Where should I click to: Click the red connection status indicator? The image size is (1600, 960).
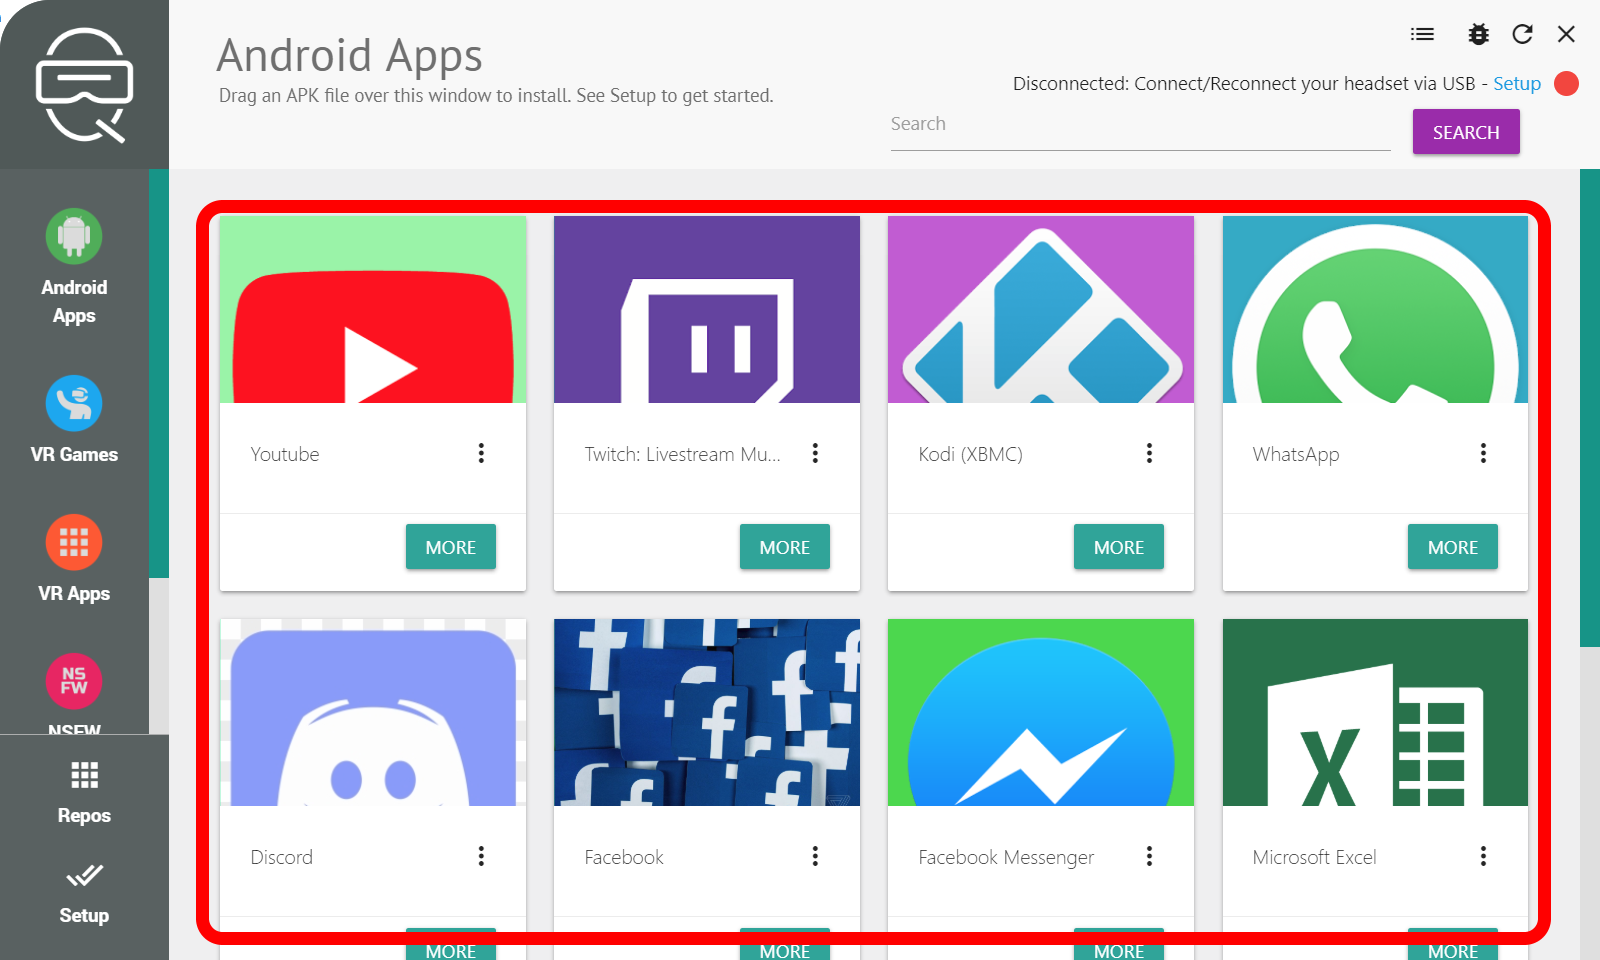pyautogui.click(x=1567, y=84)
